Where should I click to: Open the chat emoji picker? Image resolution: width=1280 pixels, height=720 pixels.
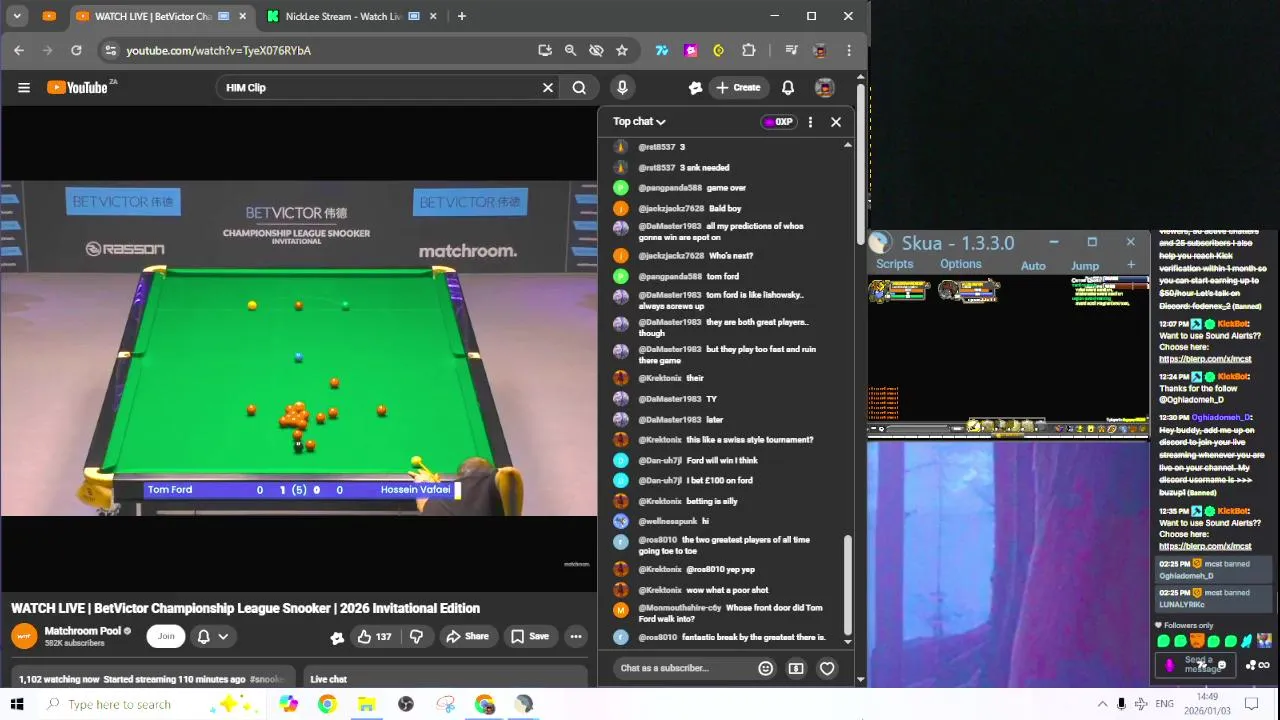pos(766,668)
